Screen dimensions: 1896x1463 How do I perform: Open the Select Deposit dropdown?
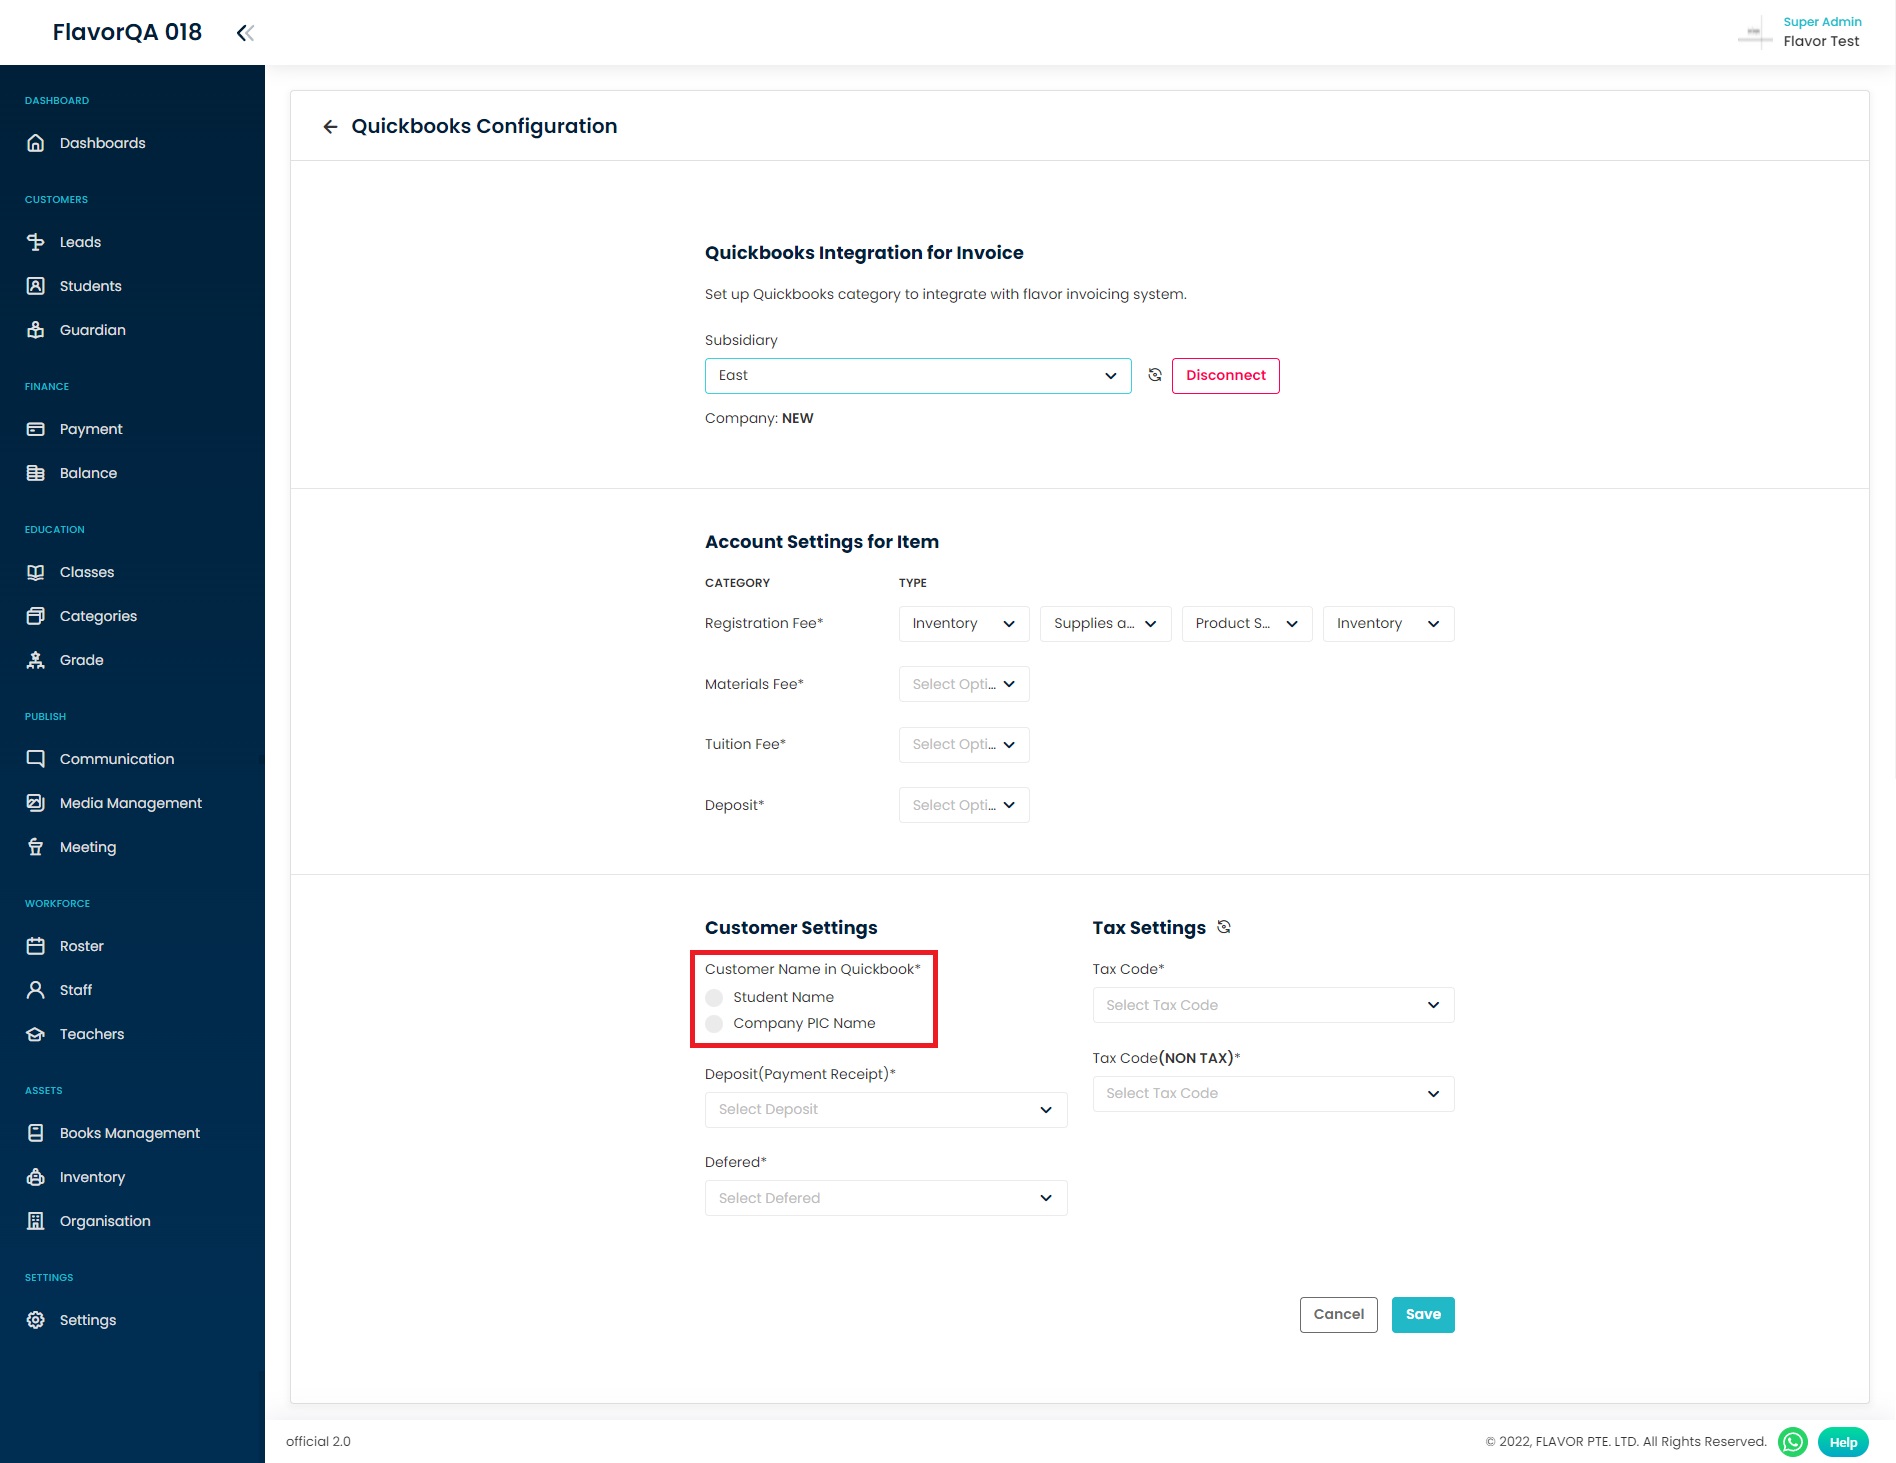[x=886, y=1110]
